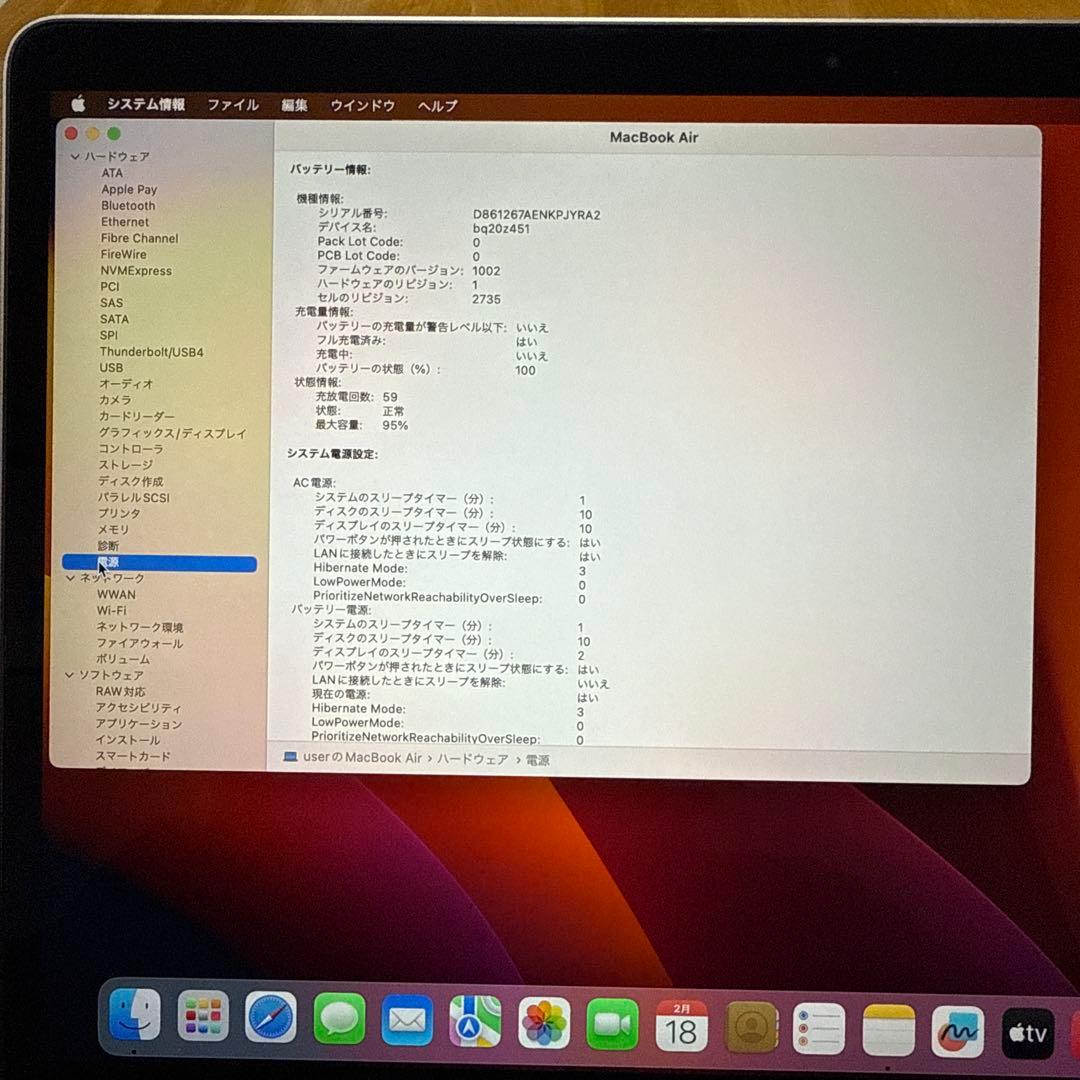Select コントローラ in sidebar
Viewport: 1080px width, 1080px height.
click(x=131, y=448)
